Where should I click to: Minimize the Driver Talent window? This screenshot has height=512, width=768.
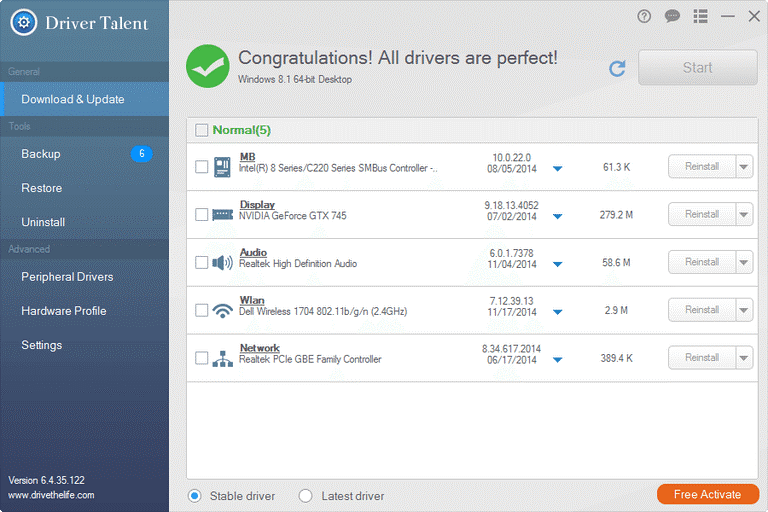tap(728, 17)
